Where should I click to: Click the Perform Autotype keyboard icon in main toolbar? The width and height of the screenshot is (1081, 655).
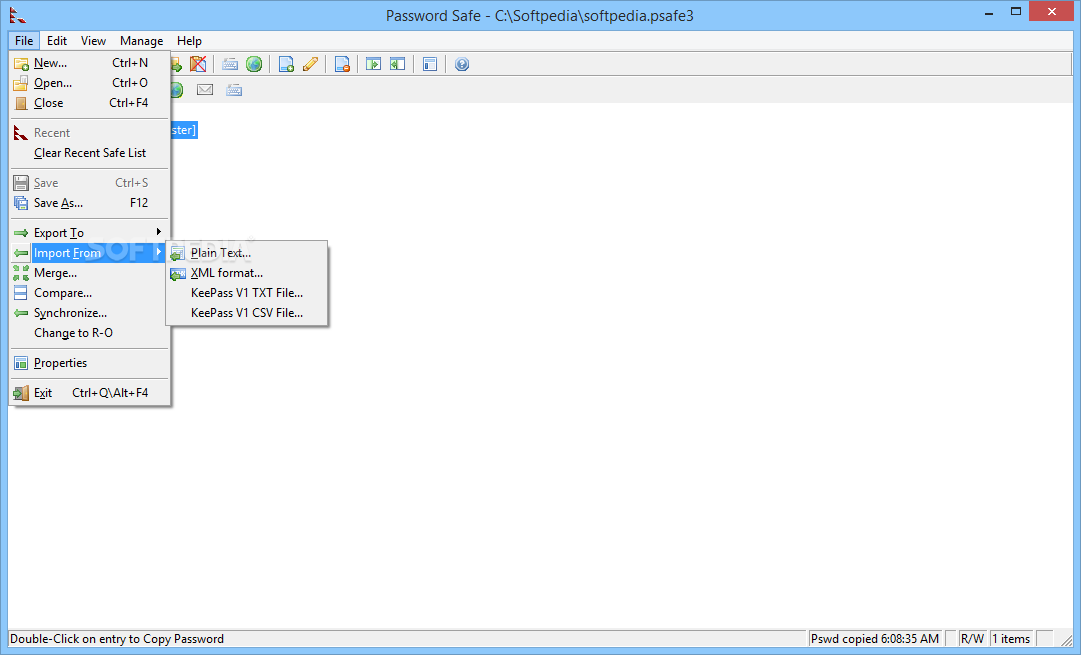click(x=230, y=64)
